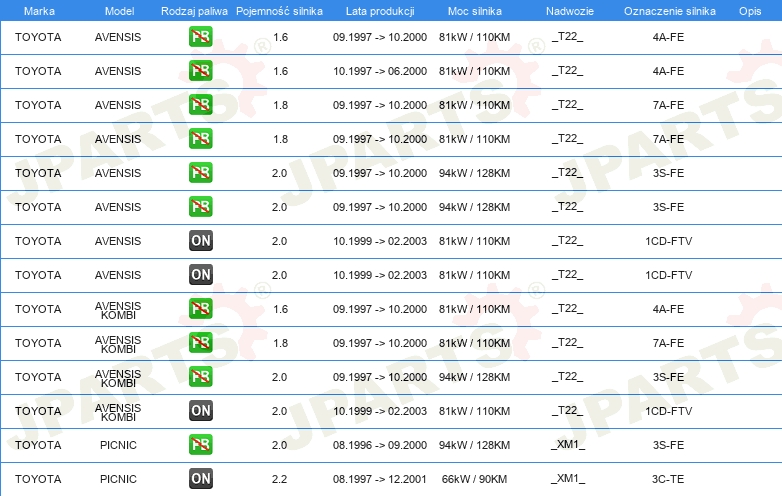The height and width of the screenshot is (496, 782).
Task: Click 1CD-FTV in the Avensis Kombi row
Action: 668,411
